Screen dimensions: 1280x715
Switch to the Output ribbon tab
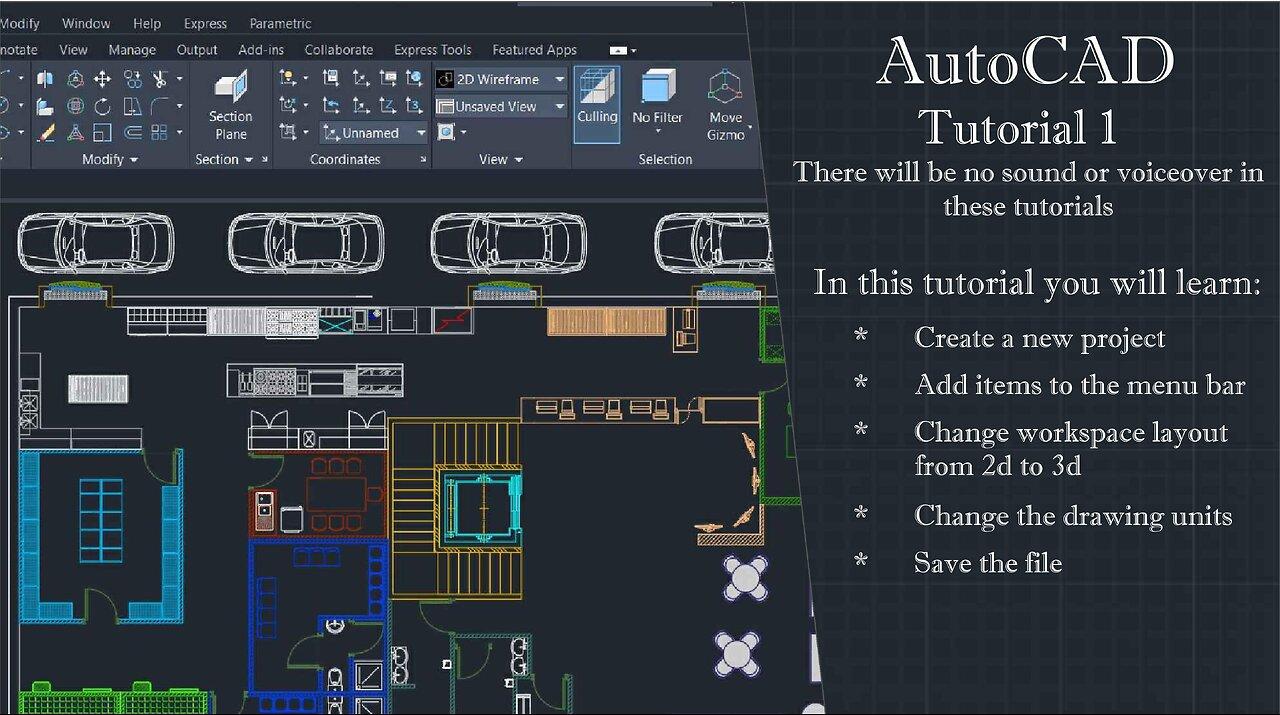click(x=196, y=49)
